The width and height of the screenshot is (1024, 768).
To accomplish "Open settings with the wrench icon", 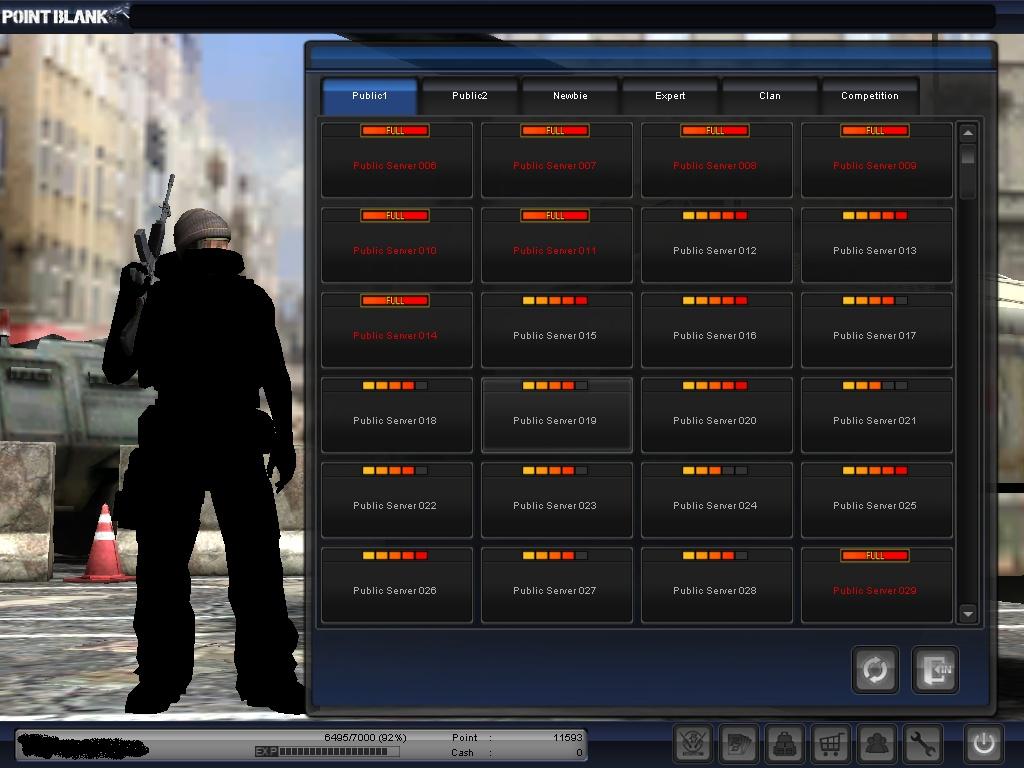I will [x=923, y=743].
